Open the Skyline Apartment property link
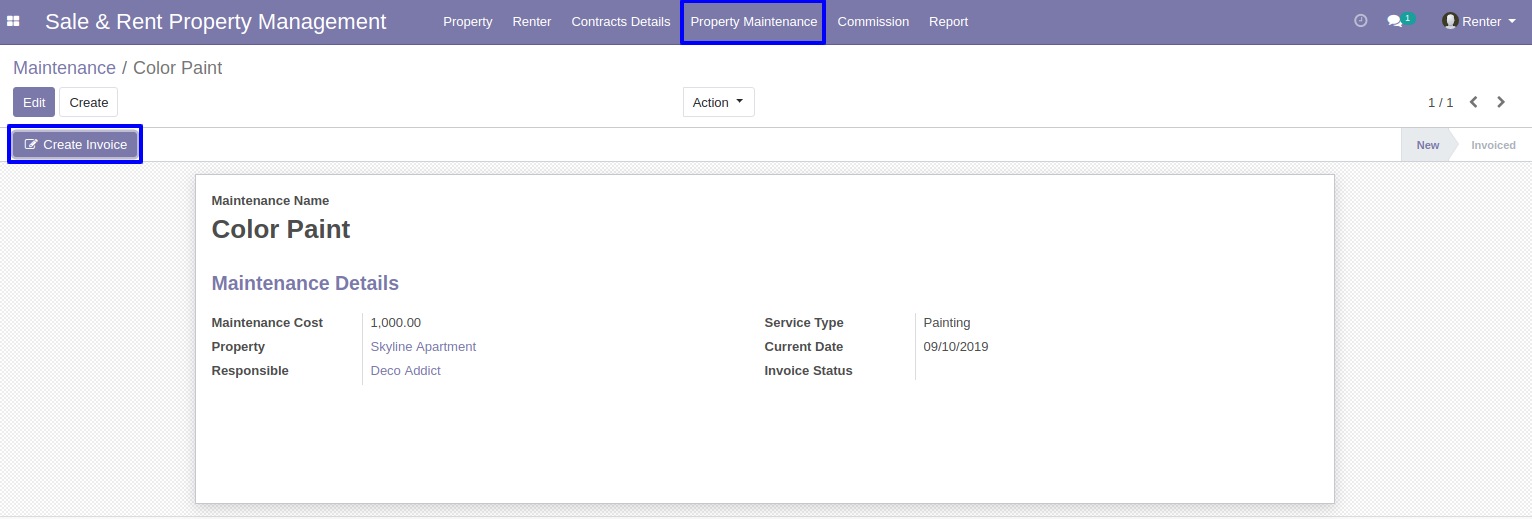This screenshot has width=1532, height=519. [x=423, y=347]
